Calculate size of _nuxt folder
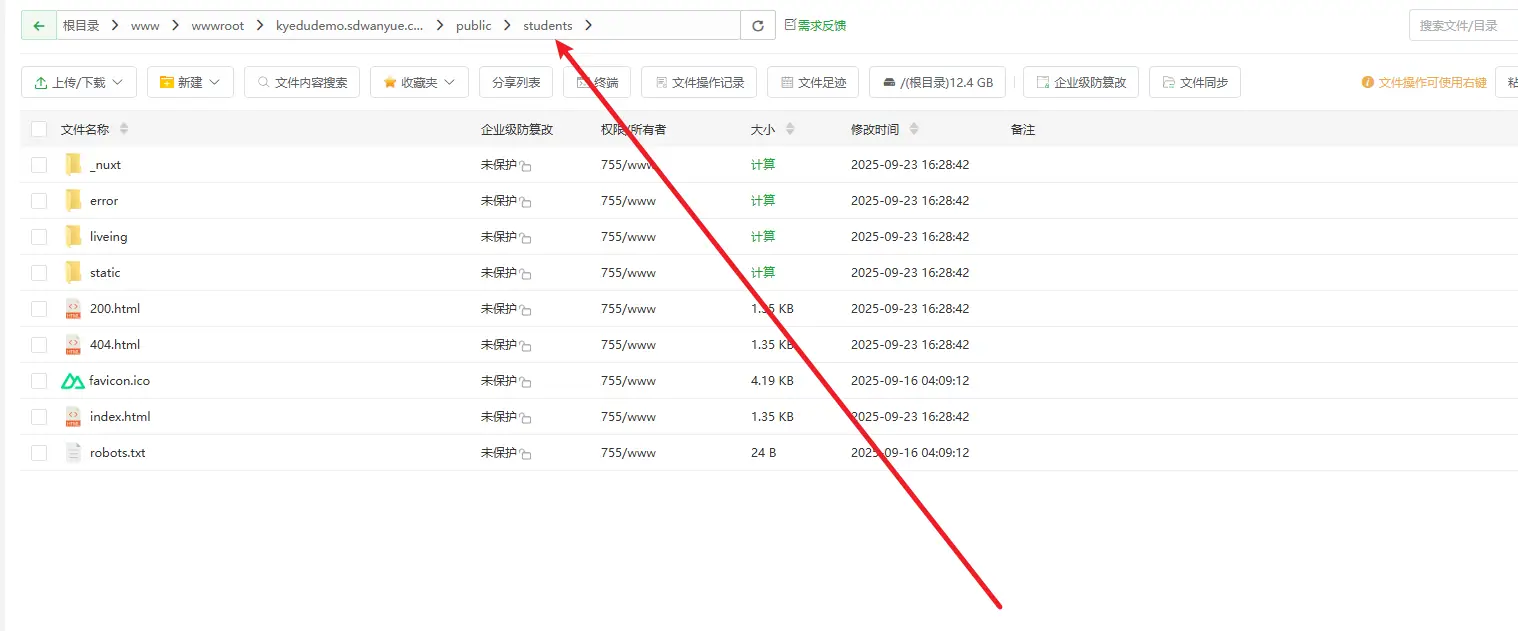The width and height of the screenshot is (1518, 631). tap(763, 165)
